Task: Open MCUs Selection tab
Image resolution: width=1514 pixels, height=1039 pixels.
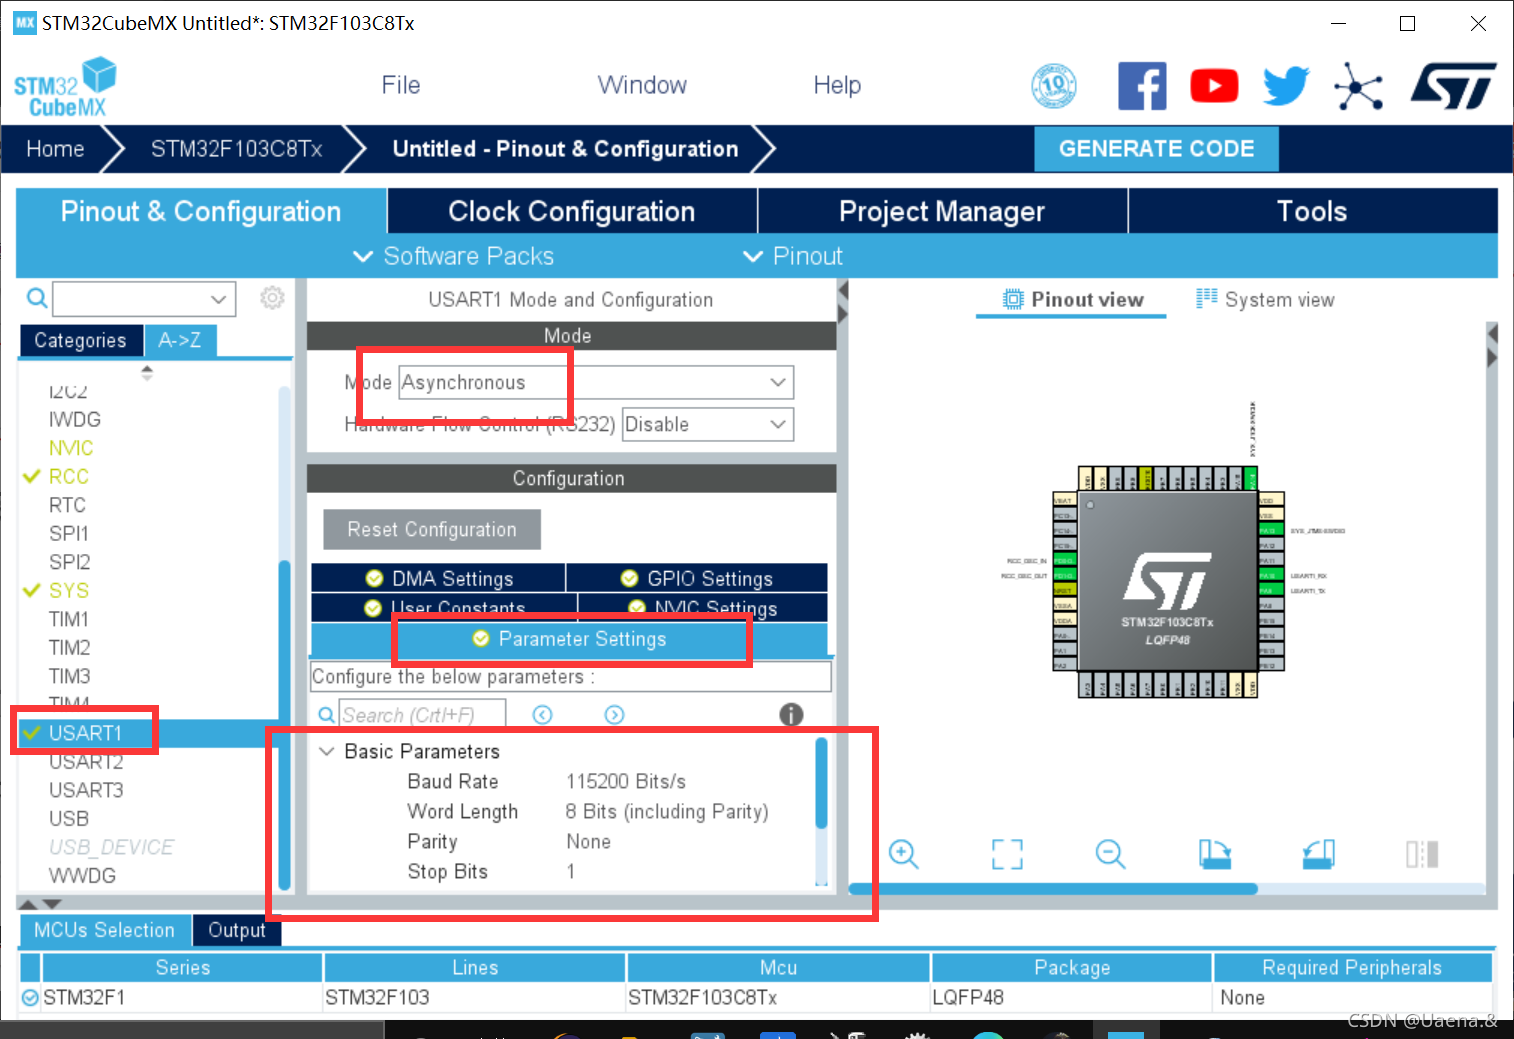Action: click(x=105, y=930)
